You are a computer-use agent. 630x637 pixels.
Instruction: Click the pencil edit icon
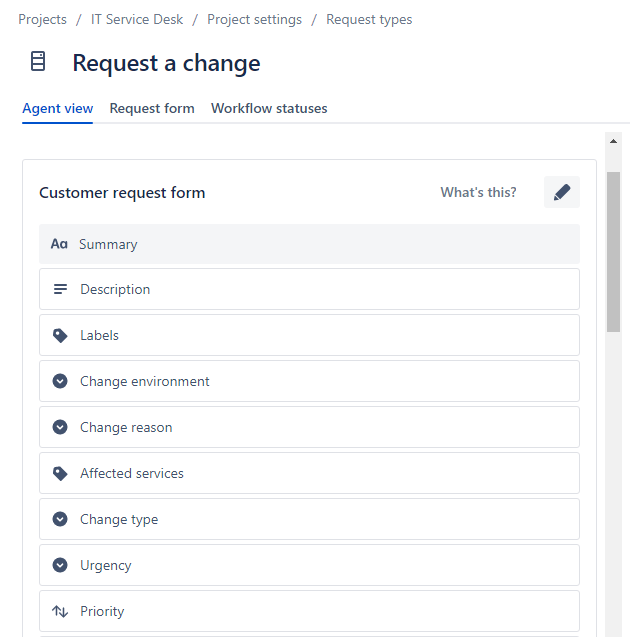561,192
